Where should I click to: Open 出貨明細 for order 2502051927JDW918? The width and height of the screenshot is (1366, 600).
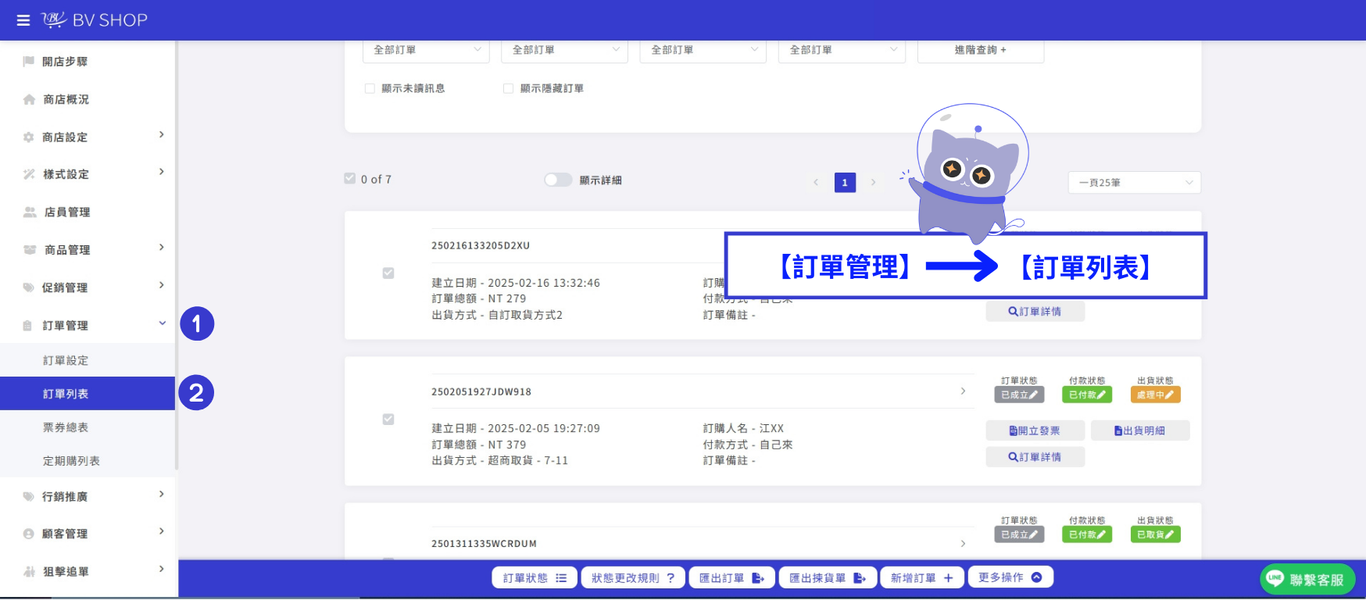click(x=1140, y=431)
